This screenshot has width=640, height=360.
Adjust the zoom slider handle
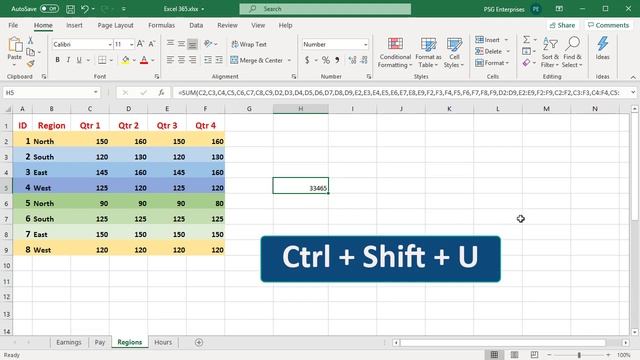click(x=579, y=355)
